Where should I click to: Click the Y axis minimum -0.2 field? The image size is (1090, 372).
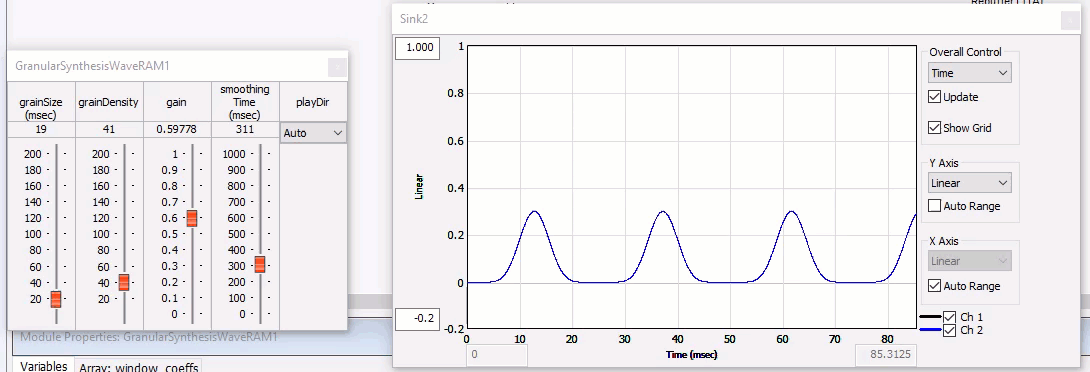tap(417, 319)
